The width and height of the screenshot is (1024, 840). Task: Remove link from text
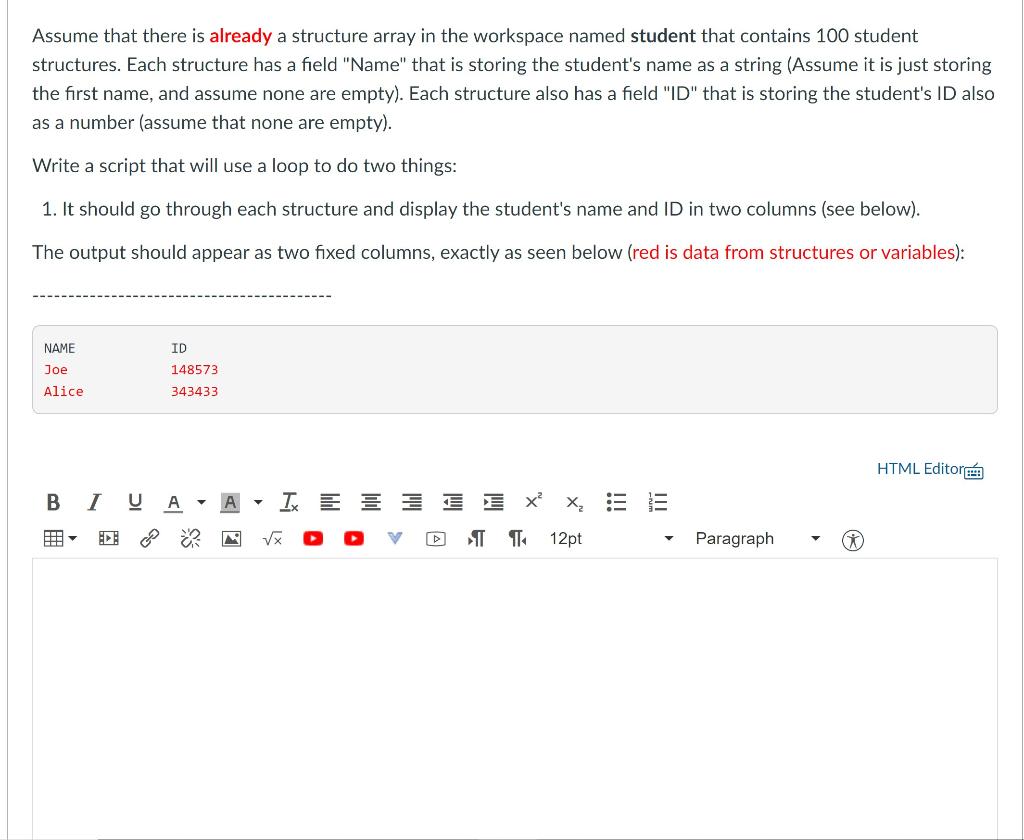(x=190, y=539)
